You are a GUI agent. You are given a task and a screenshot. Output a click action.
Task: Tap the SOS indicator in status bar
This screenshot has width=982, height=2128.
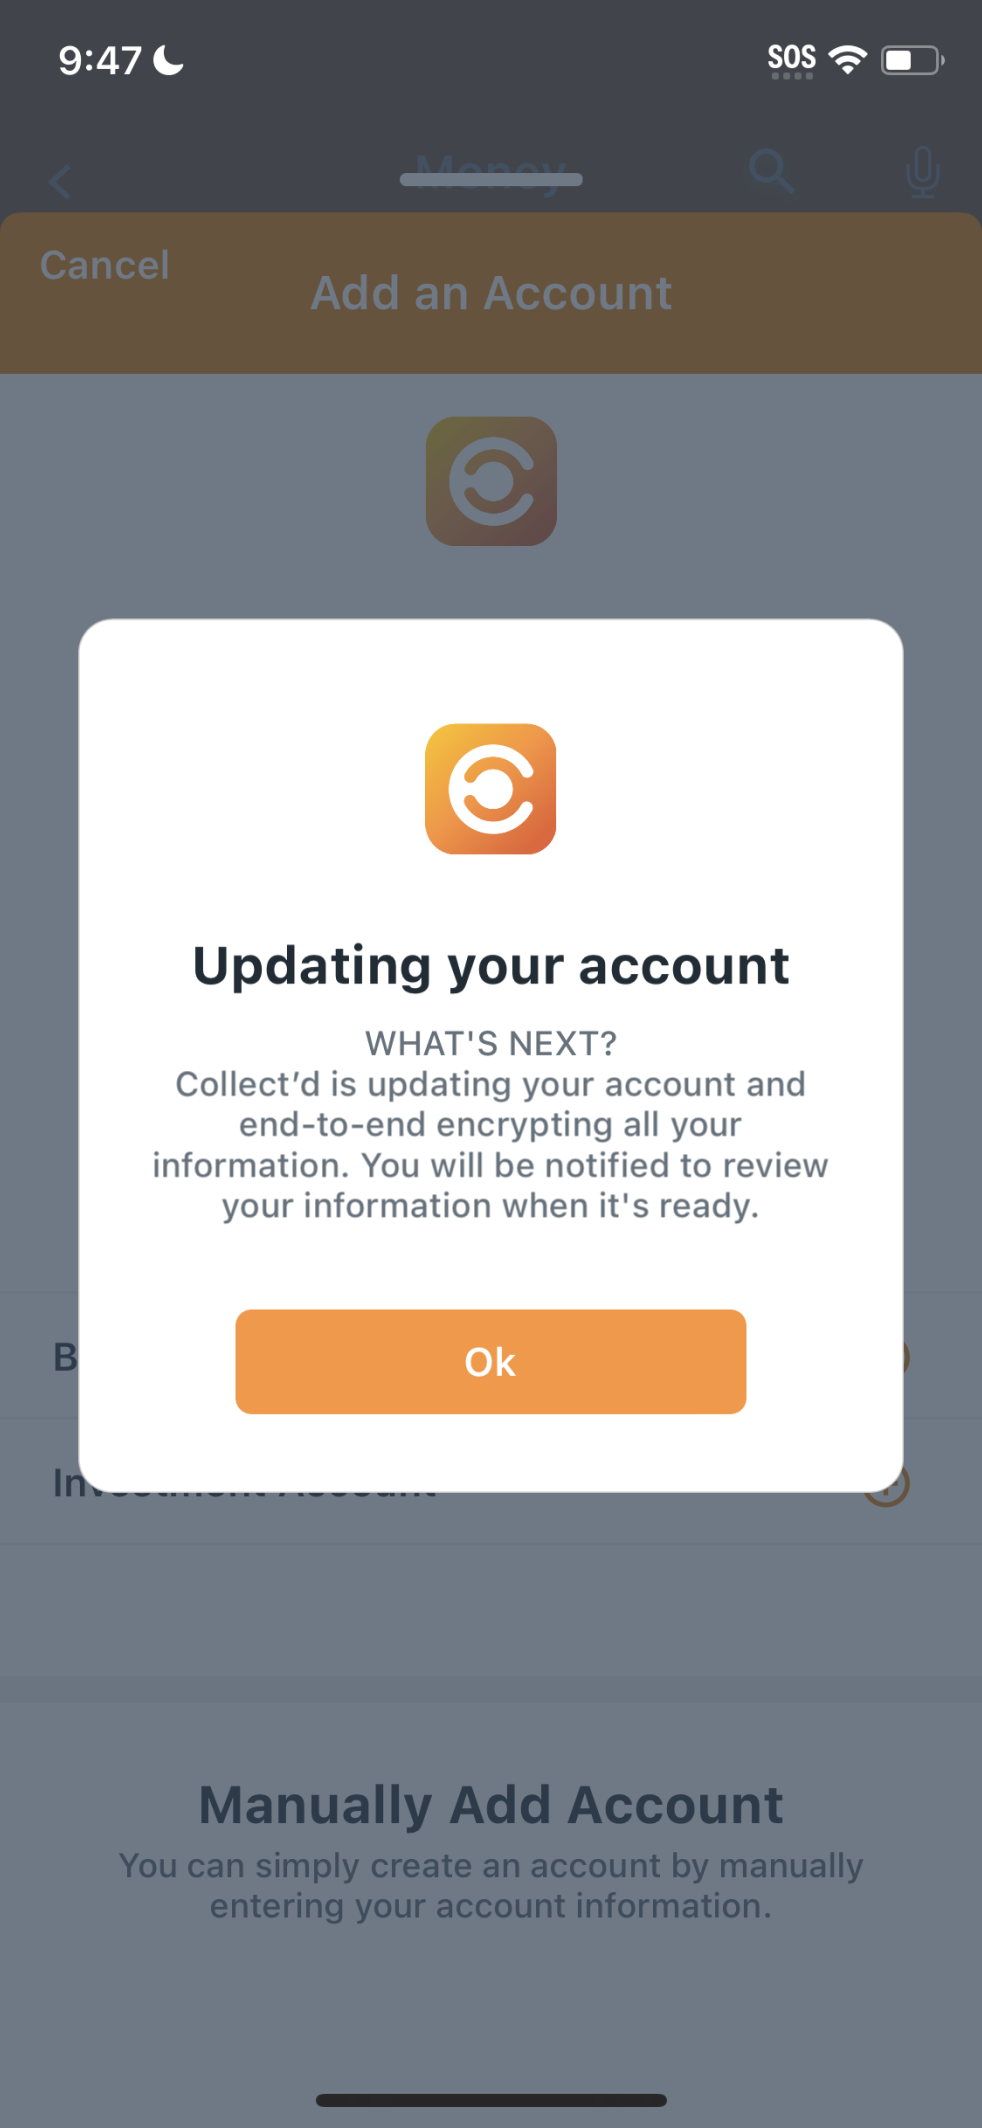pos(791,60)
